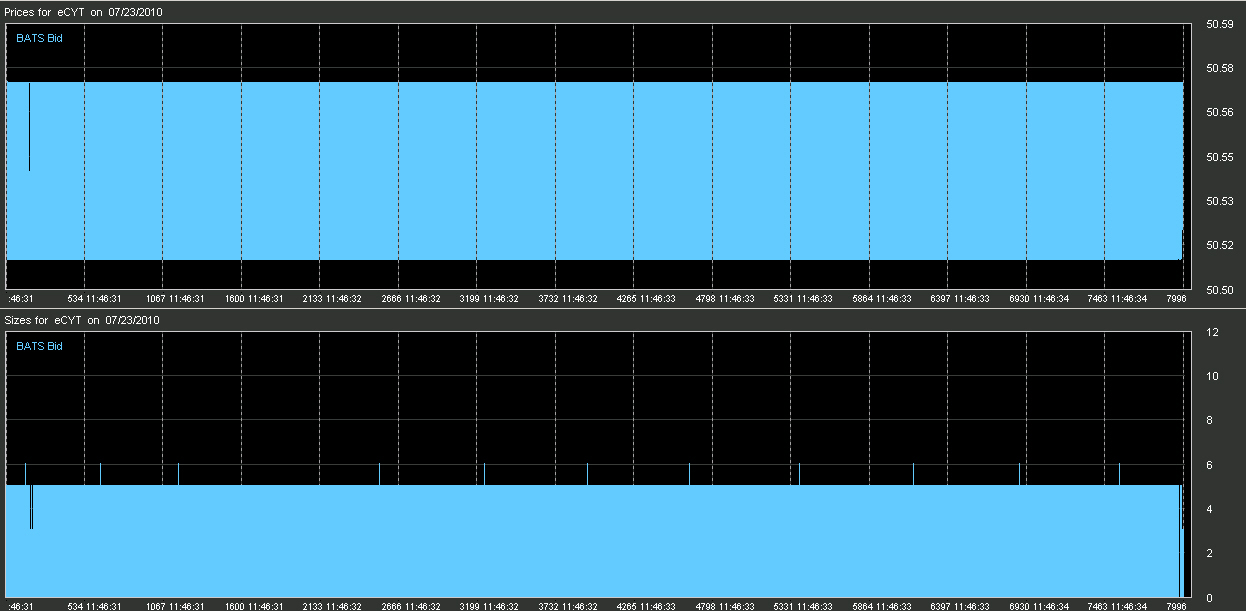1246x611 pixels.
Task: Select the 'BATS Bid' legend in Sizes chart
Action: point(39,346)
